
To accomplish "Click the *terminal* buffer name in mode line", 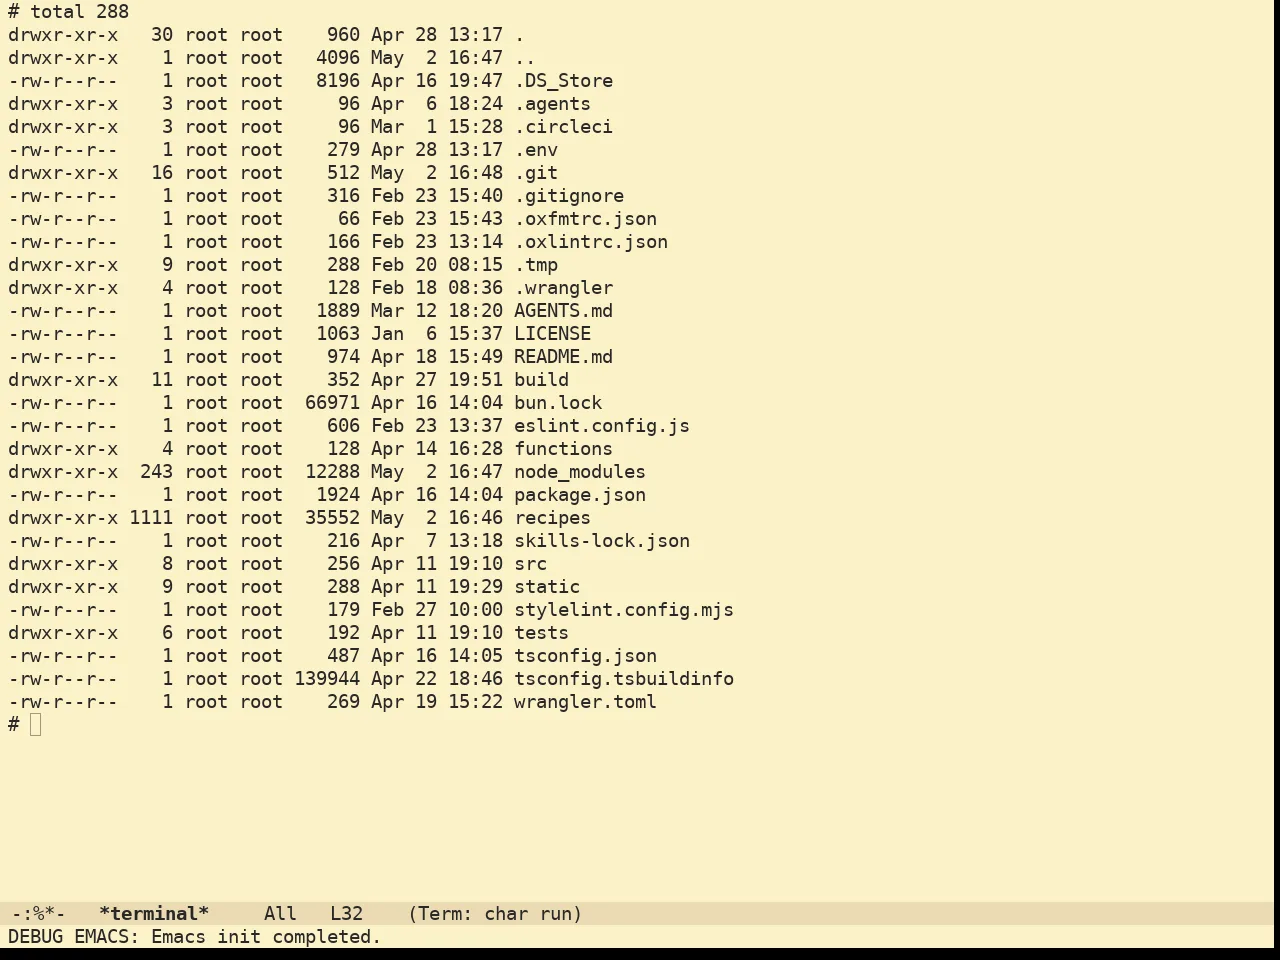I will (x=154, y=914).
